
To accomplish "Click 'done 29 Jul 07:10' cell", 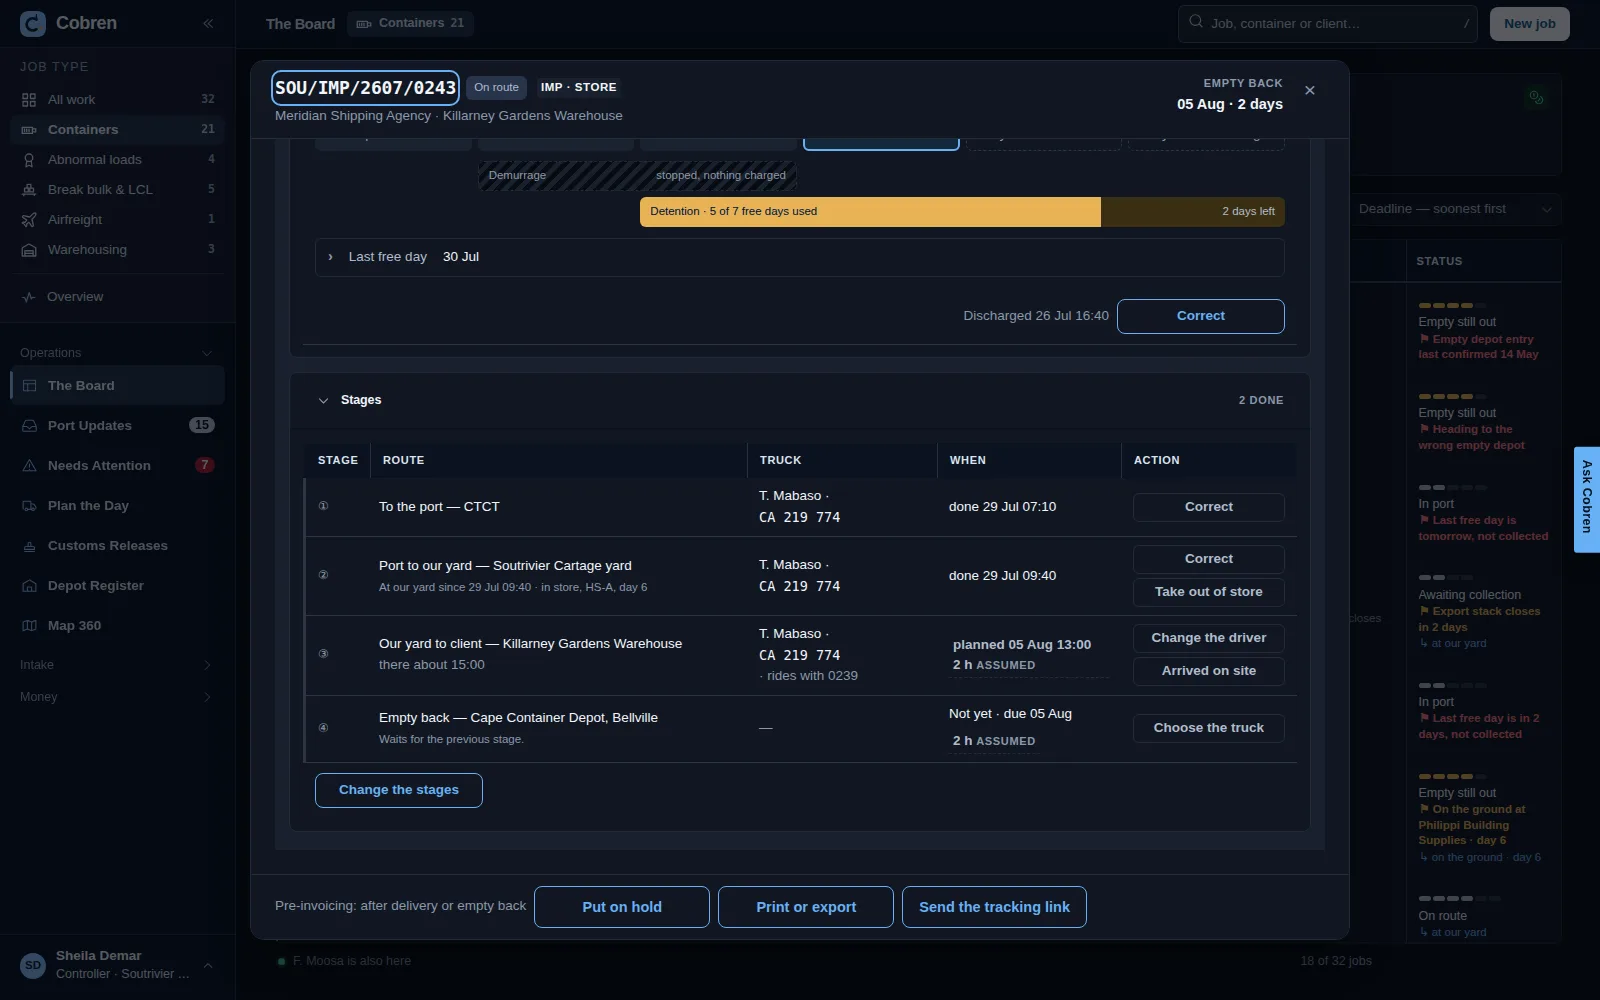I will click(1002, 507).
